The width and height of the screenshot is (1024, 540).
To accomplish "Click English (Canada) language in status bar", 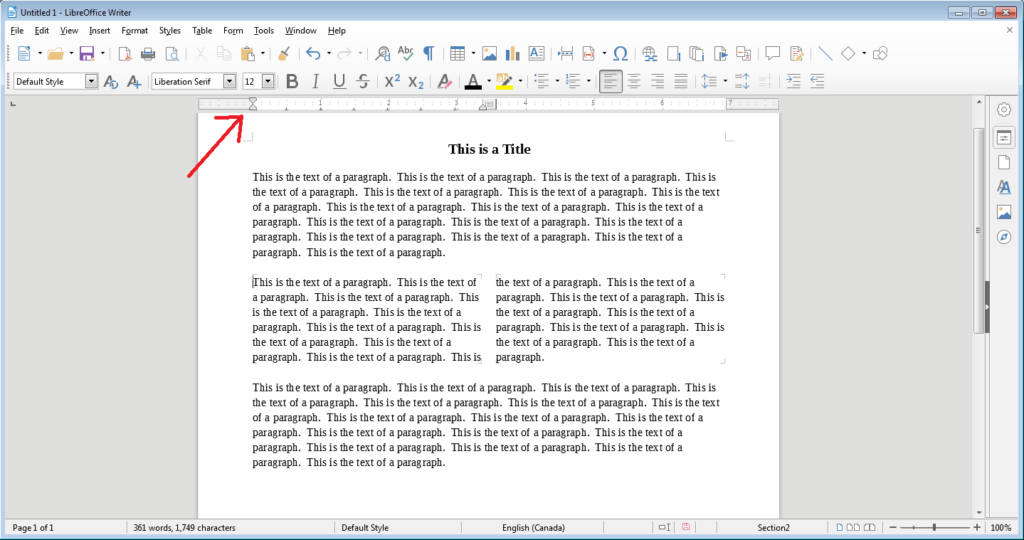I will pos(533,527).
